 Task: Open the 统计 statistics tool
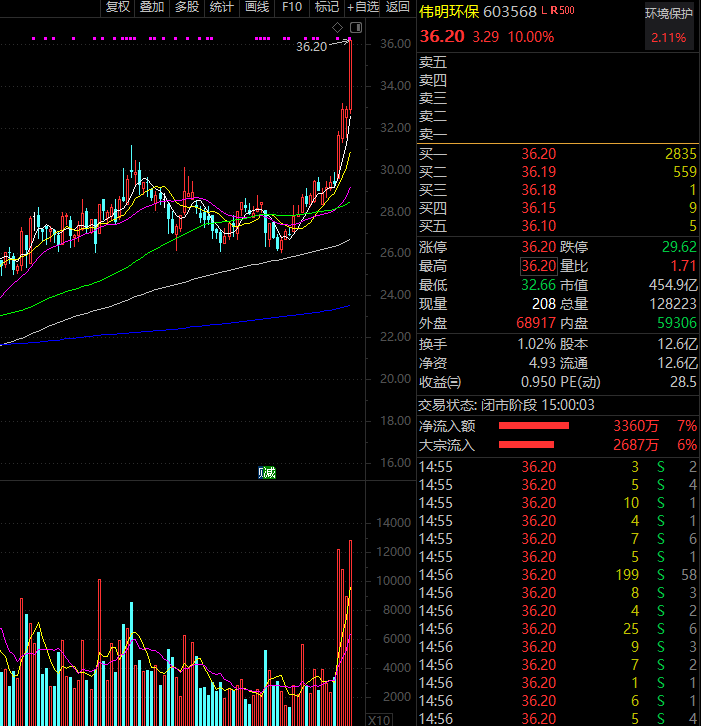point(222,7)
